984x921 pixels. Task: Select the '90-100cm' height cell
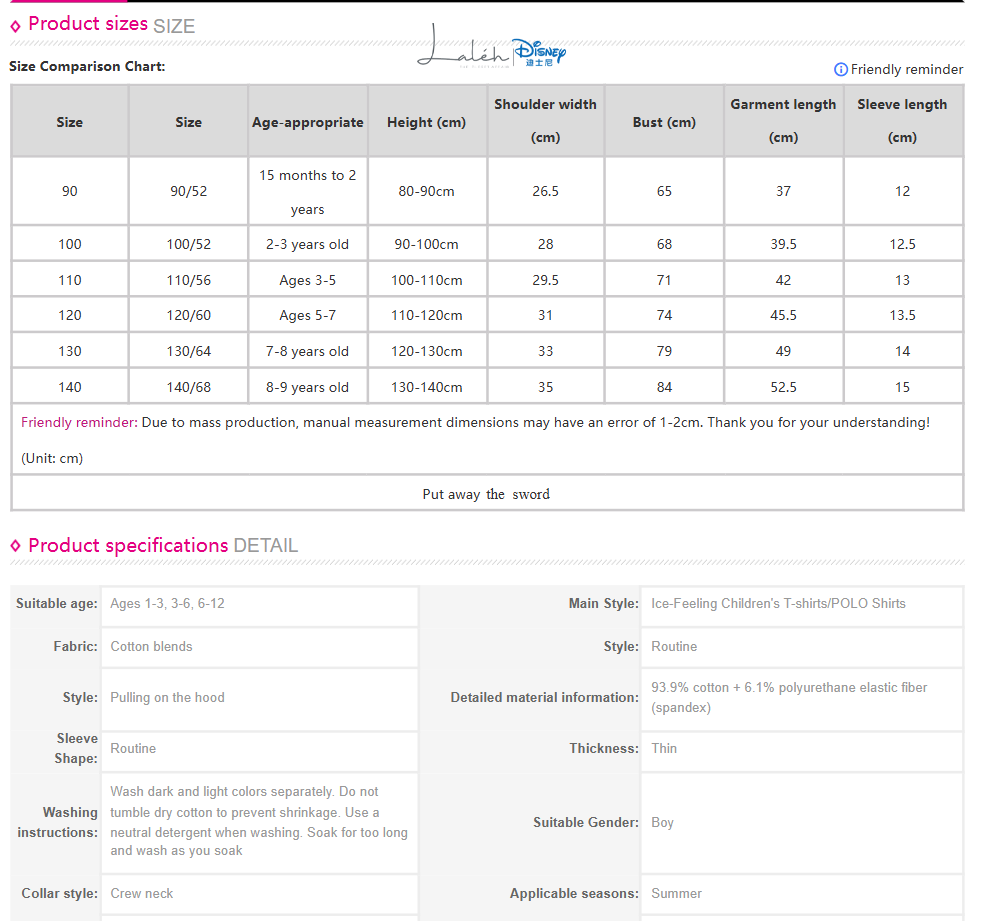pyautogui.click(x=427, y=244)
